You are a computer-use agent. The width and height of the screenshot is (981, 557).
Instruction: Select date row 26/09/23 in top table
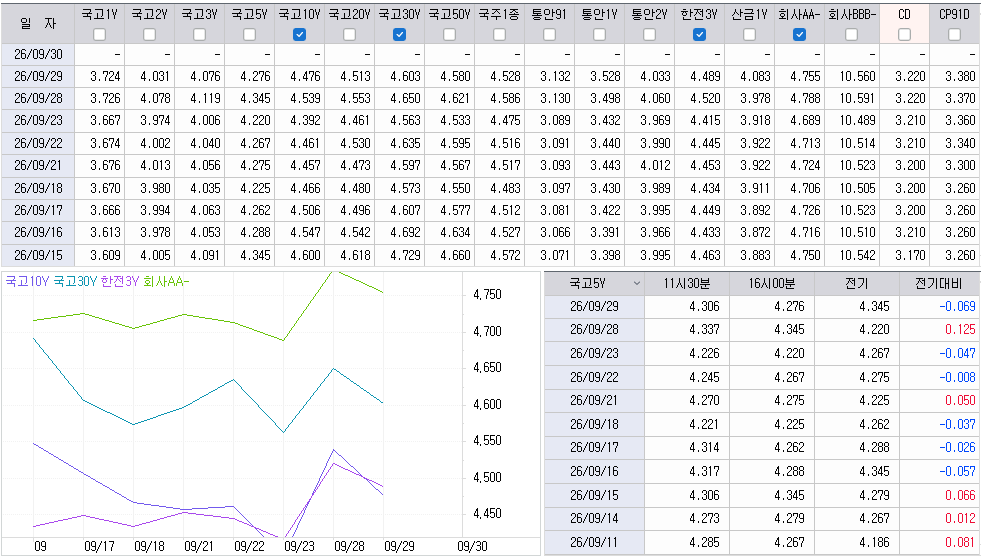click(38, 120)
